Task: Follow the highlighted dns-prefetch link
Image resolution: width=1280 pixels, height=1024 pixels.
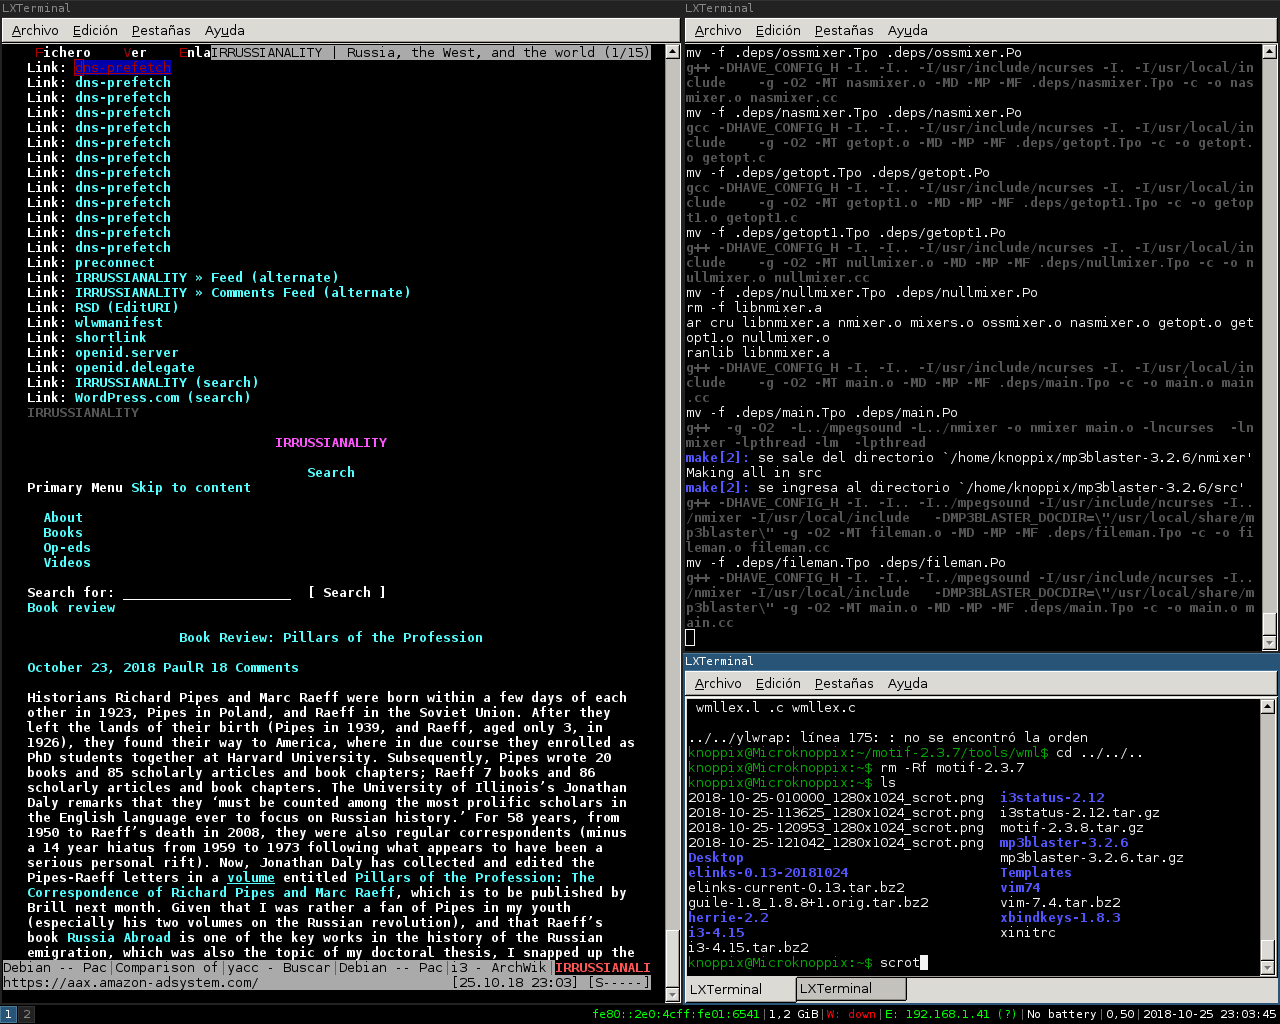Action: [123, 67]
